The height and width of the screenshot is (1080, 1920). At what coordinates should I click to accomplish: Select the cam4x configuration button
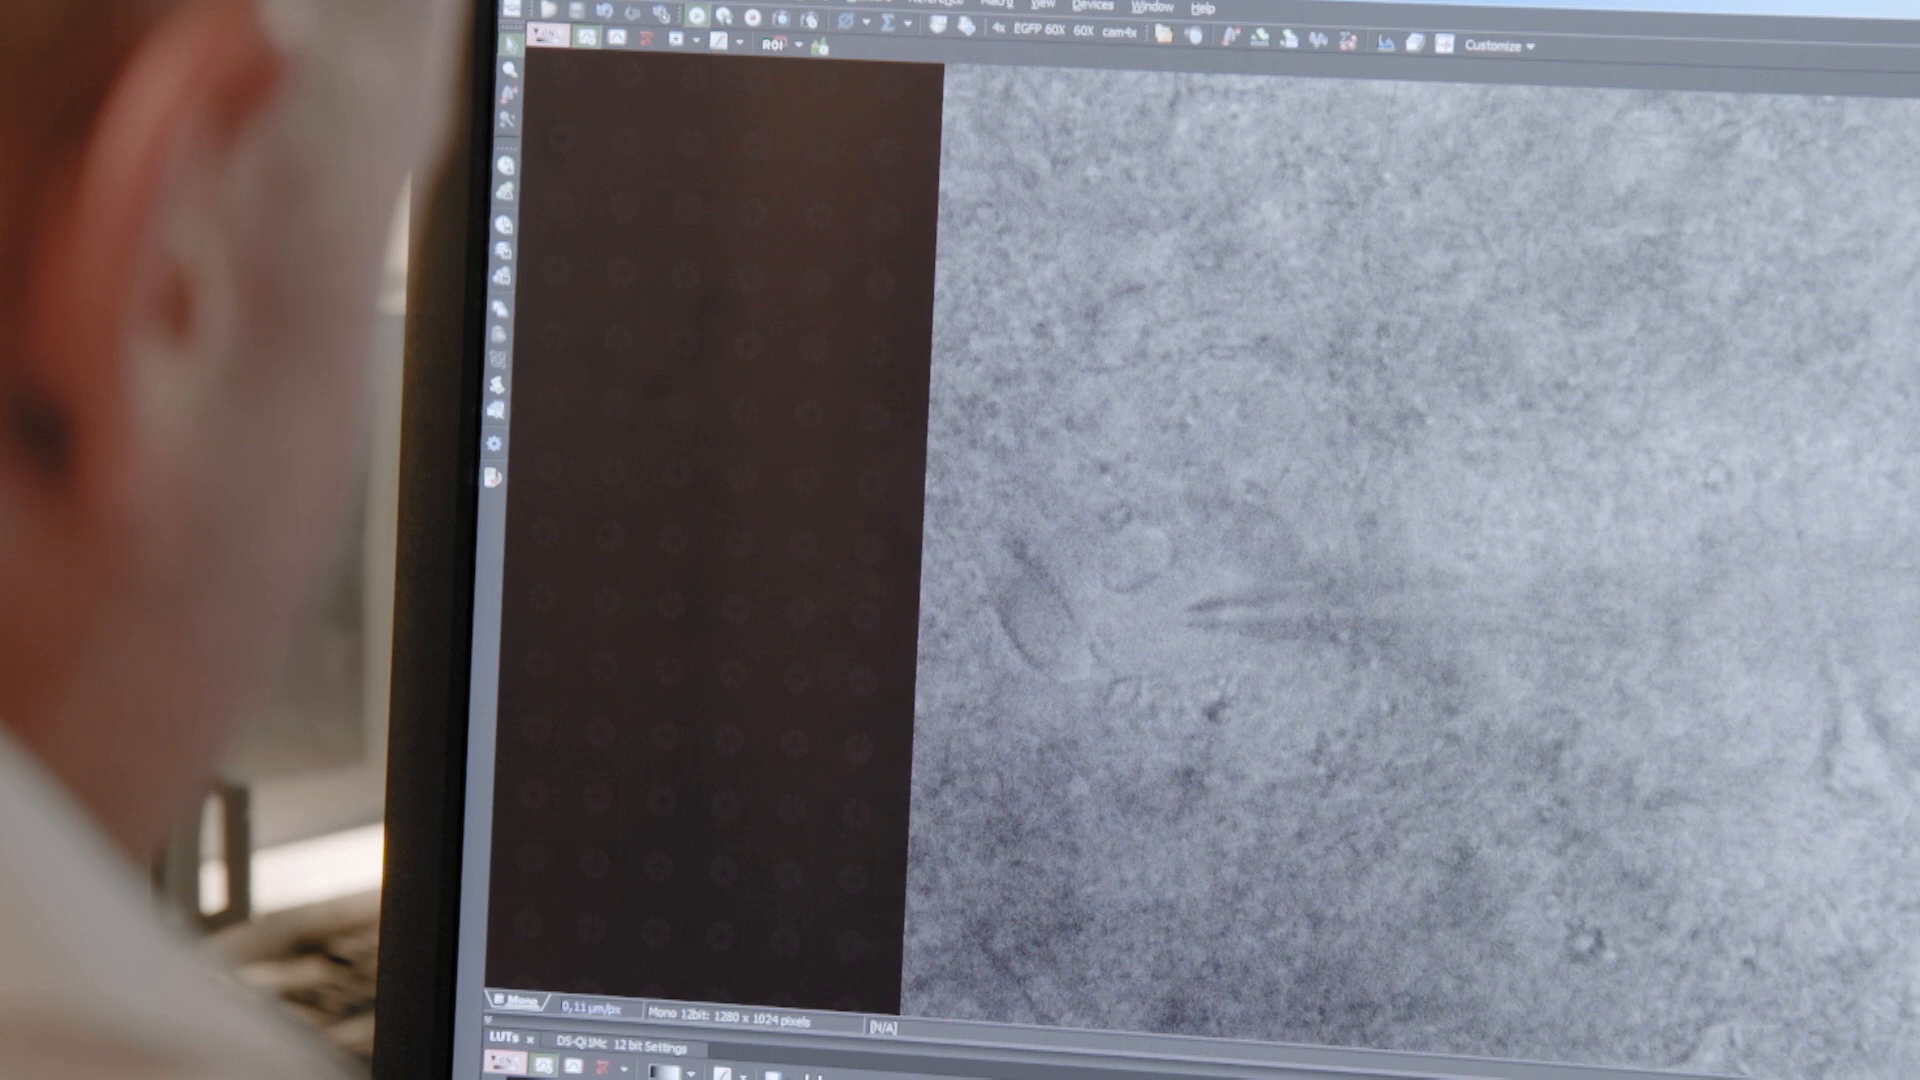[x=1119, y=32]
